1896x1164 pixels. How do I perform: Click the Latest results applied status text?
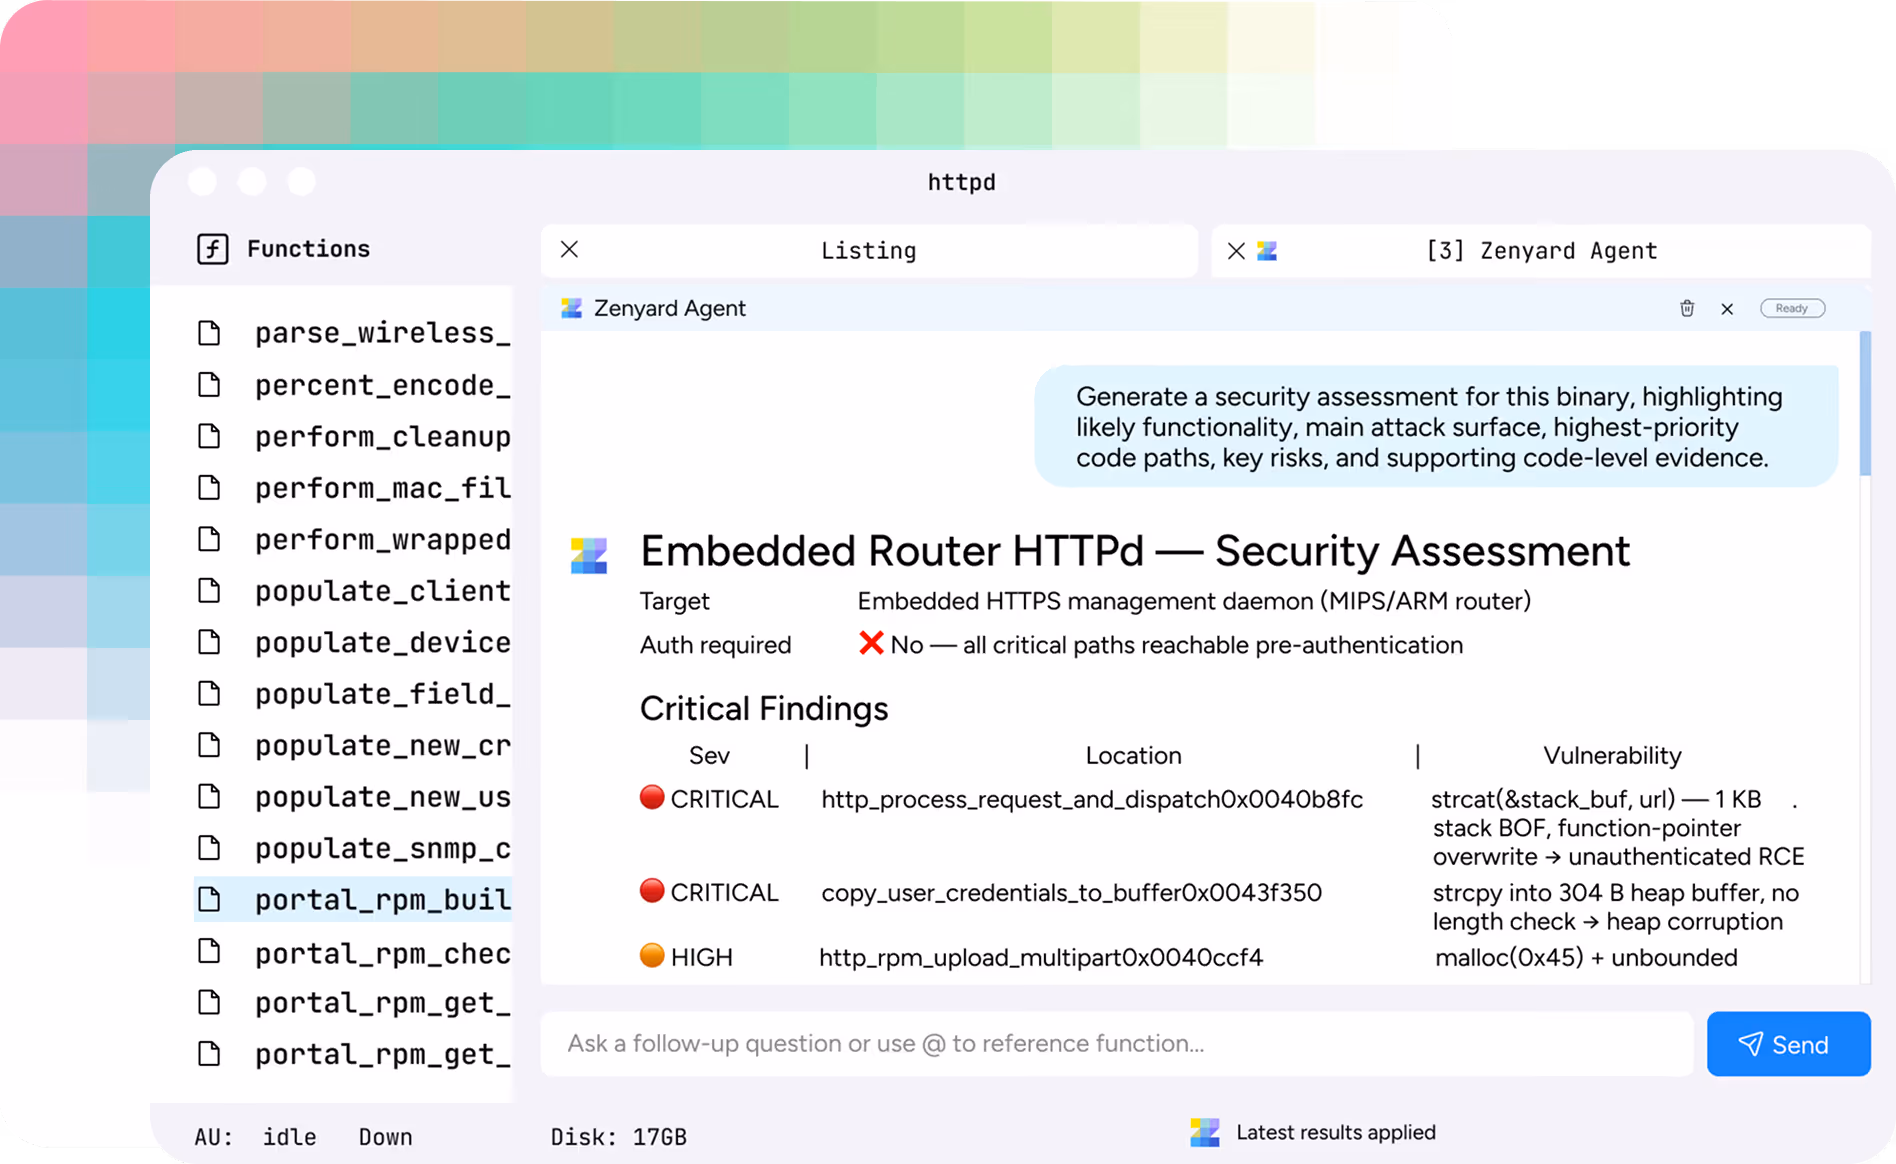(x=1336, y=1131)
